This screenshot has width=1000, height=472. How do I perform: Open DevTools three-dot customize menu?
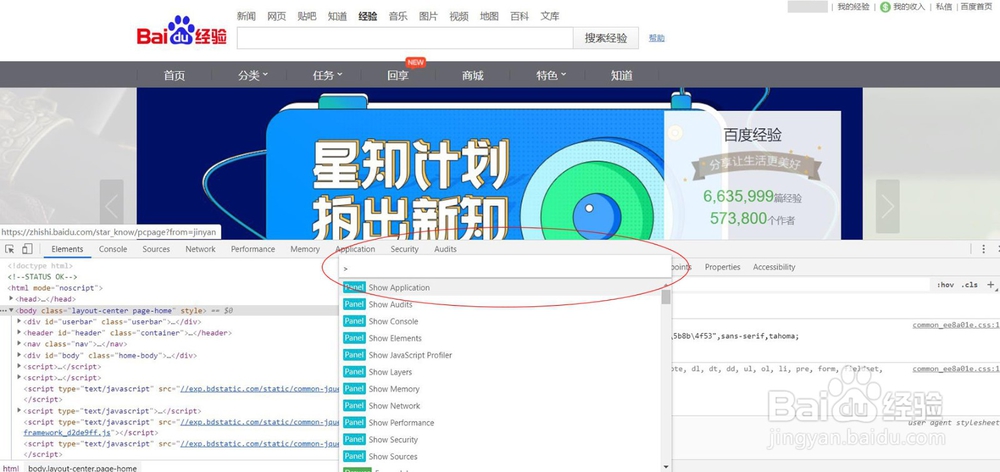pyautogui.click(x=983, y=249)
